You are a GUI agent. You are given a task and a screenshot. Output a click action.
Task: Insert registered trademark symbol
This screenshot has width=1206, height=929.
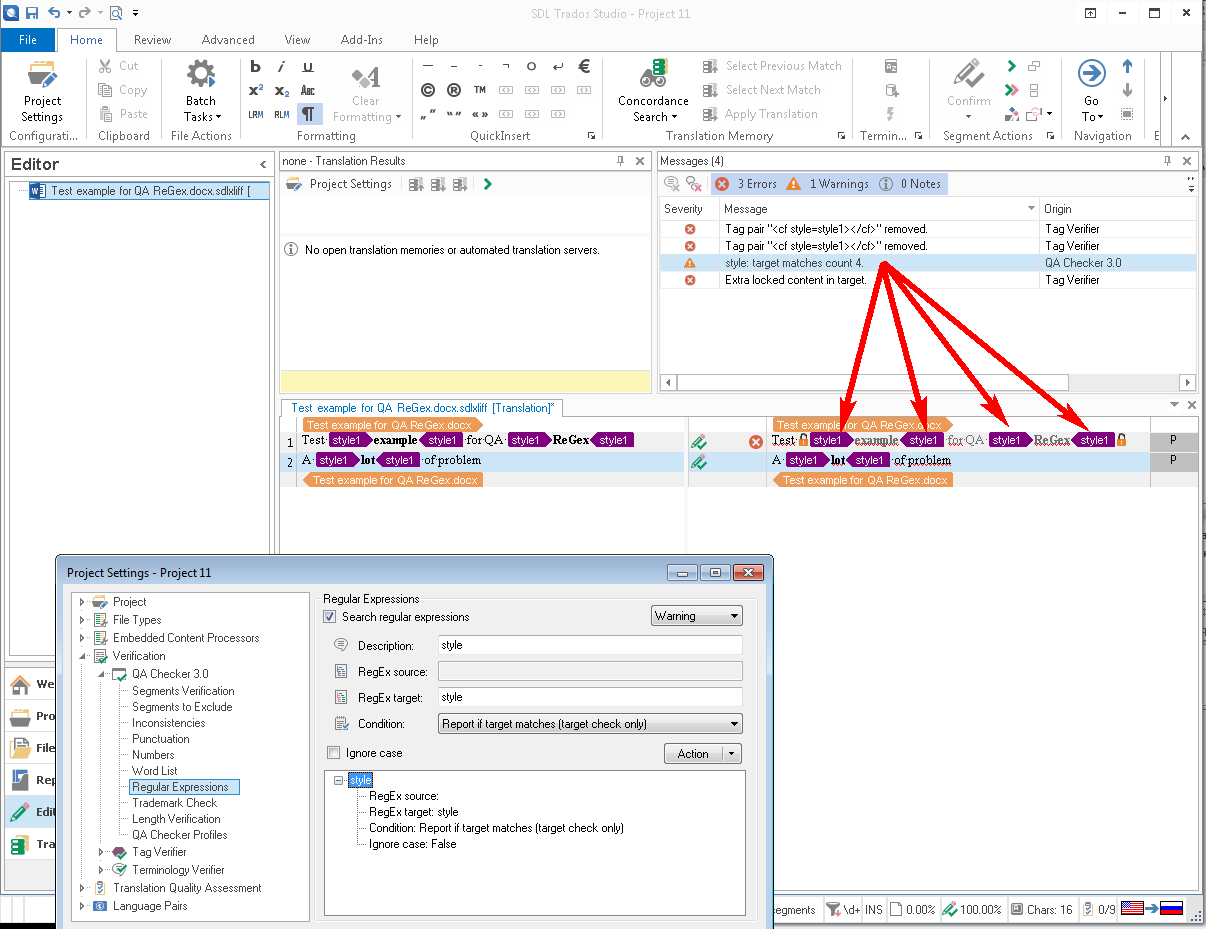pos(454,90)
